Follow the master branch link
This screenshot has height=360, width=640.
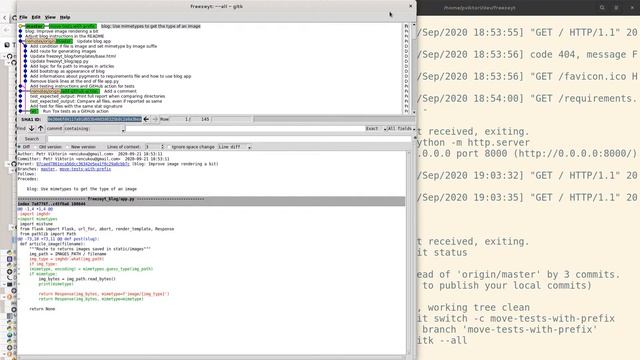point(48,169)
